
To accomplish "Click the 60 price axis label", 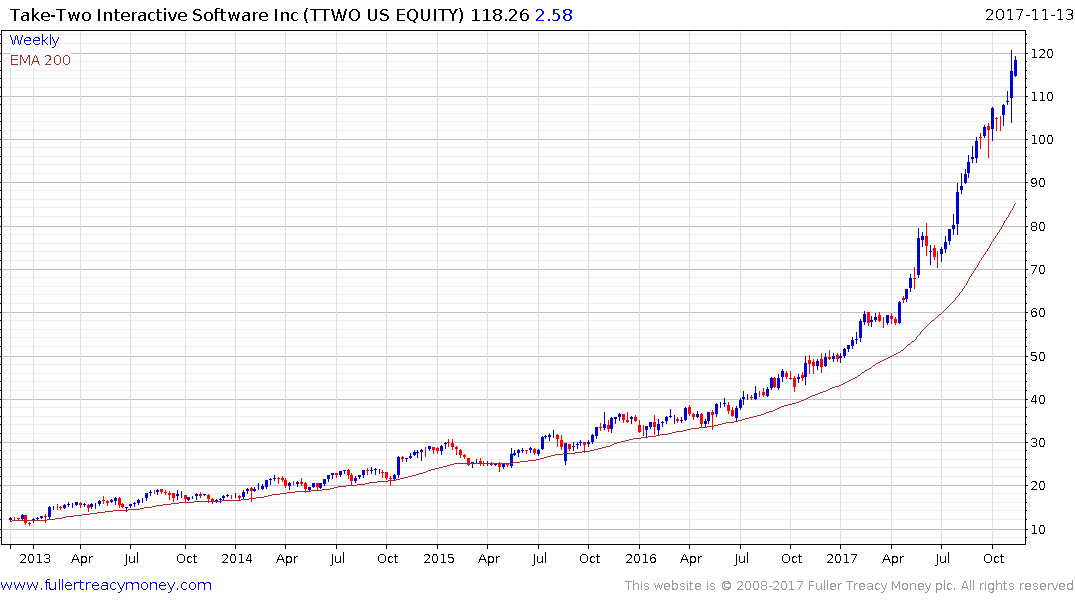I will pos(1038,313).
